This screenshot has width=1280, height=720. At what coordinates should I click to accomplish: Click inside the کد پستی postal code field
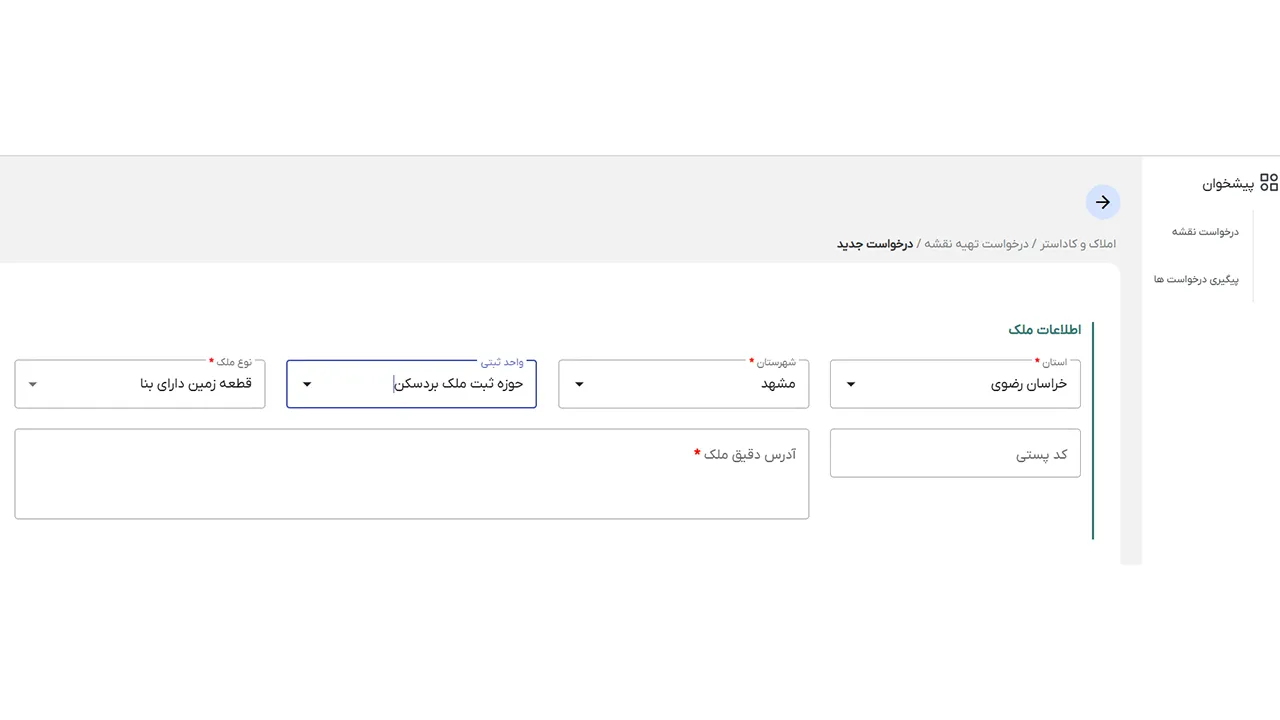[x=955, y=453]
